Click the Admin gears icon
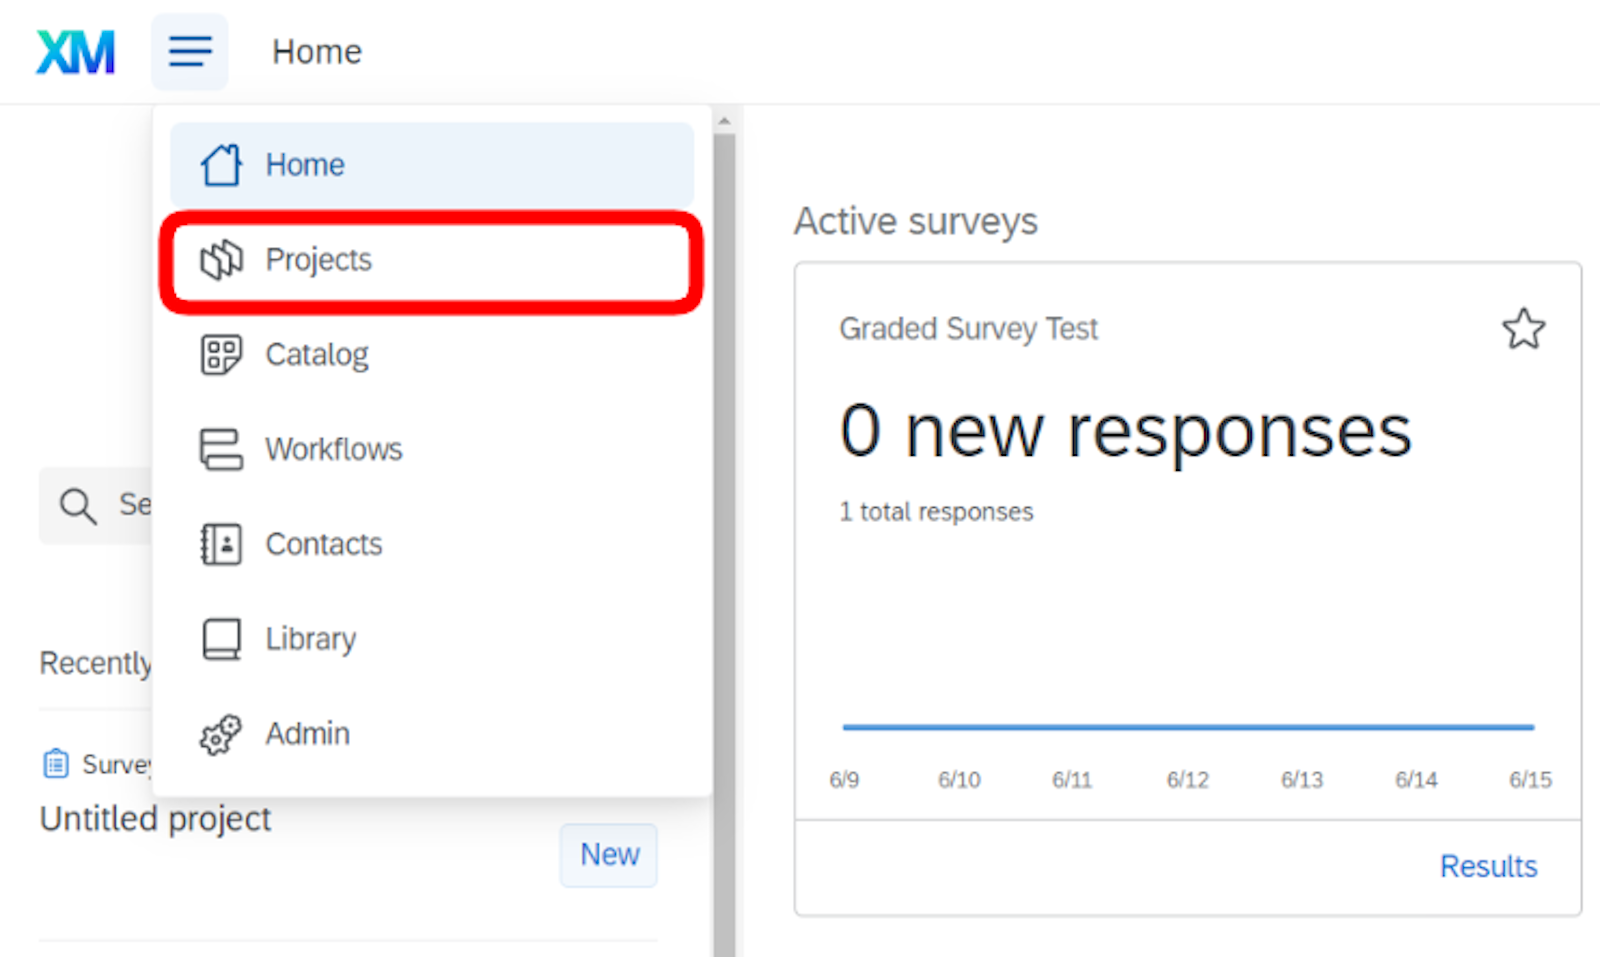The height and width of the screenshot is (957, 1600). click(x=221, y=734)
